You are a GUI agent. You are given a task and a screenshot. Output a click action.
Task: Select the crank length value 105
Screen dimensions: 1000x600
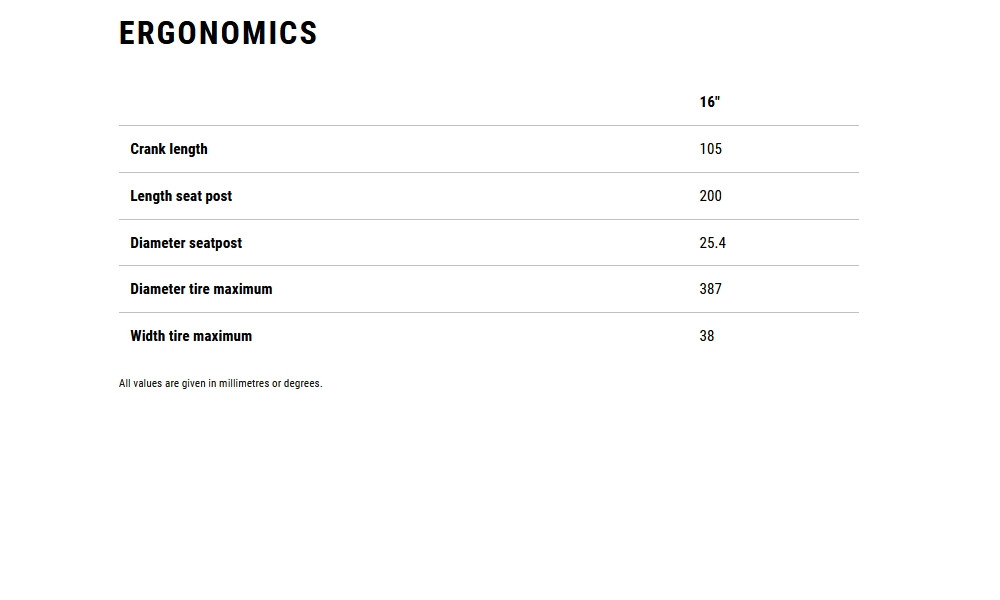tap(710, 149)
